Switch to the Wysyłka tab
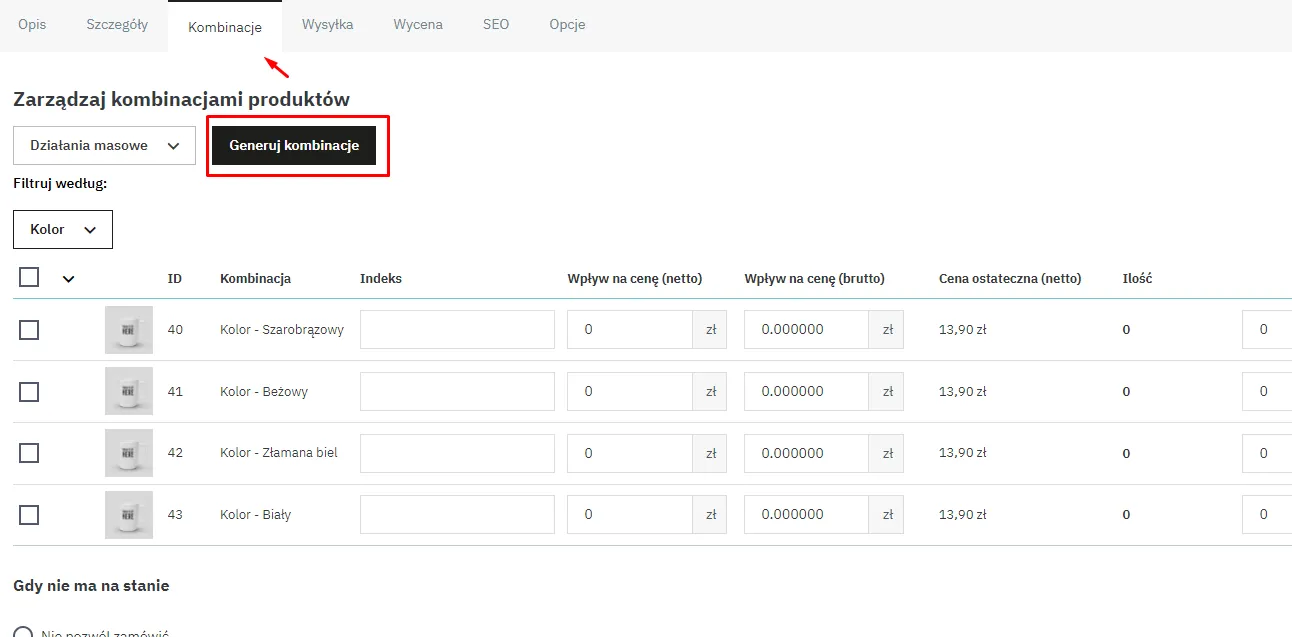1292x637 pixels. [x=327, y=25]
